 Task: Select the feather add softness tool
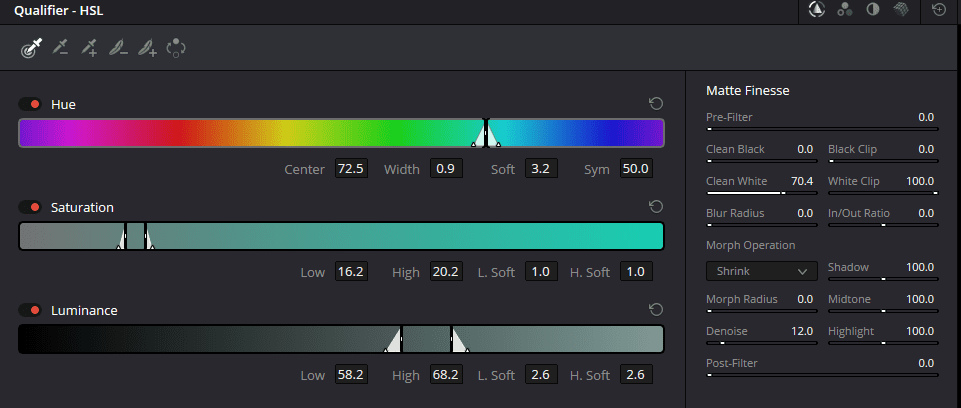(147, 48)
